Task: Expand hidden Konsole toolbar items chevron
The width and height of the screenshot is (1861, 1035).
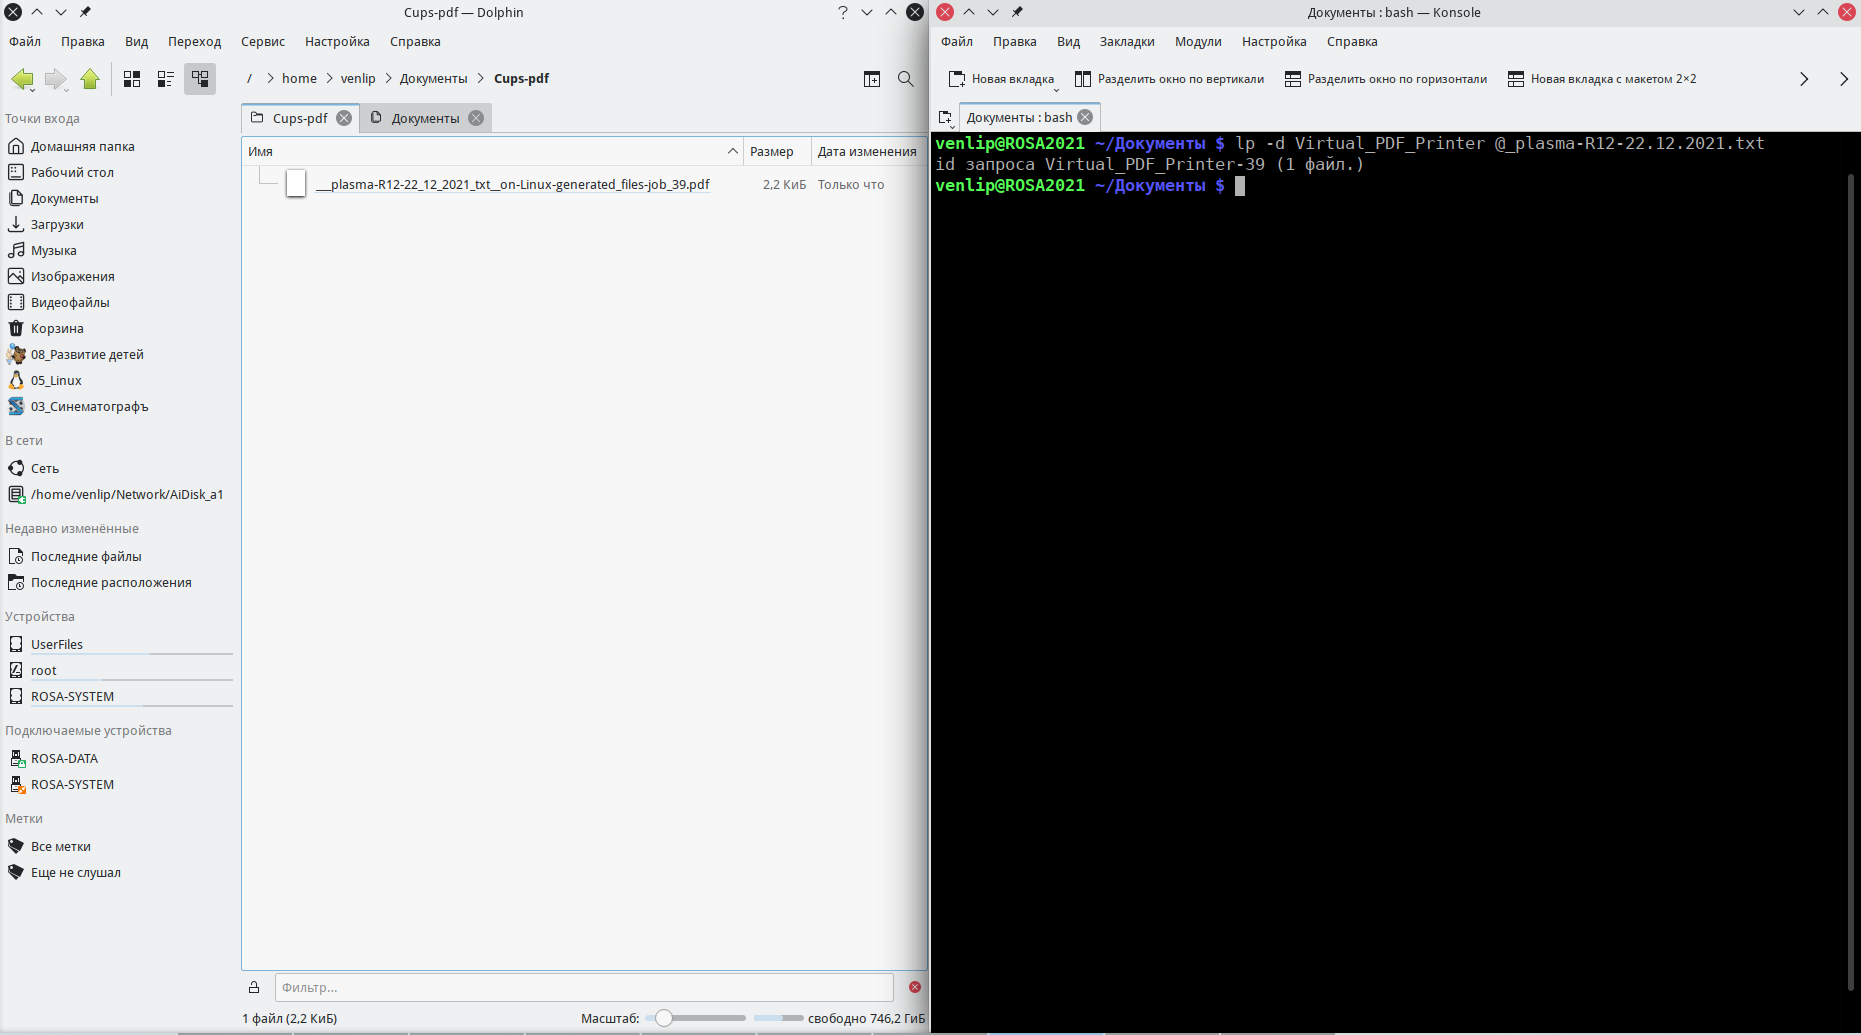Action: [1804, 79]
